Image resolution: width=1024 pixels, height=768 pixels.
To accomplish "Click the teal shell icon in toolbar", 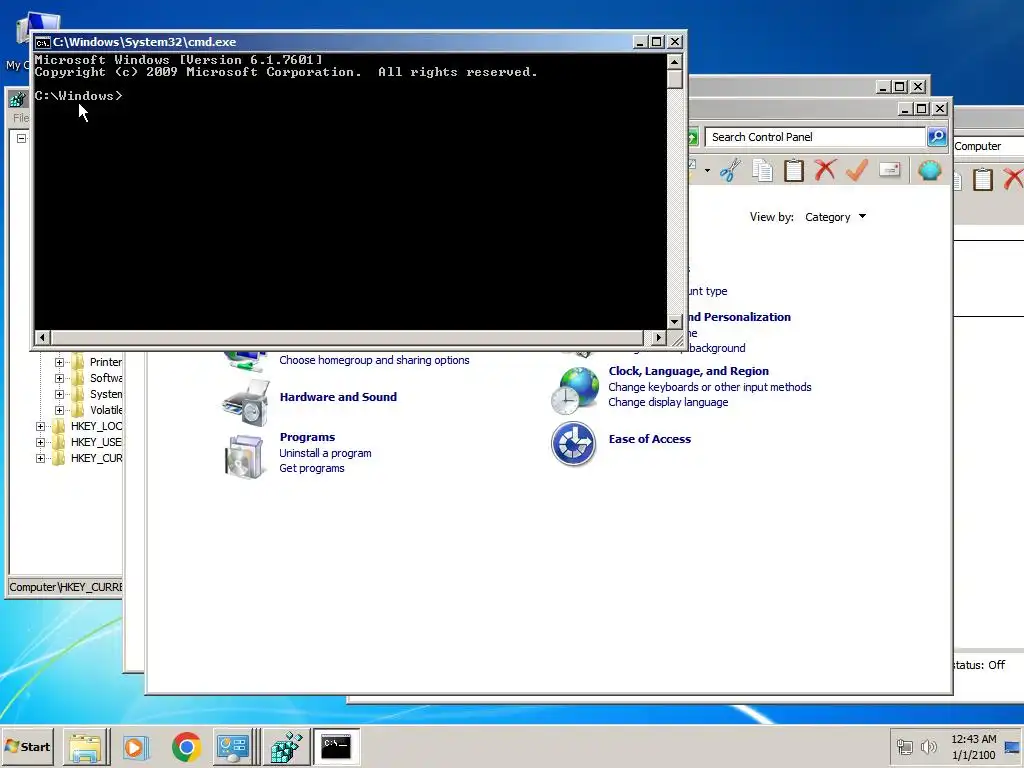I will 929,170.
